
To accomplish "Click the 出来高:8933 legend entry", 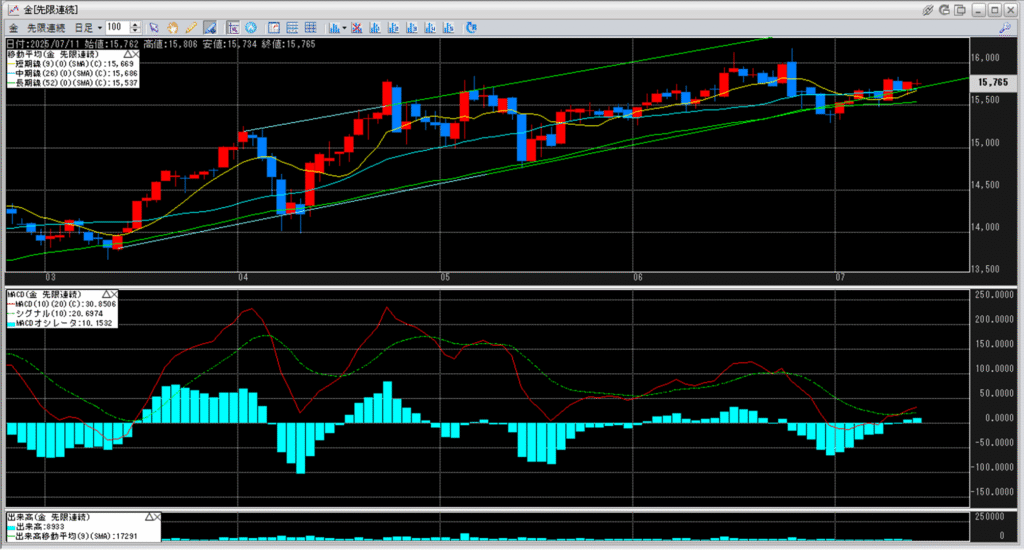I will click(x=36, y=526).
